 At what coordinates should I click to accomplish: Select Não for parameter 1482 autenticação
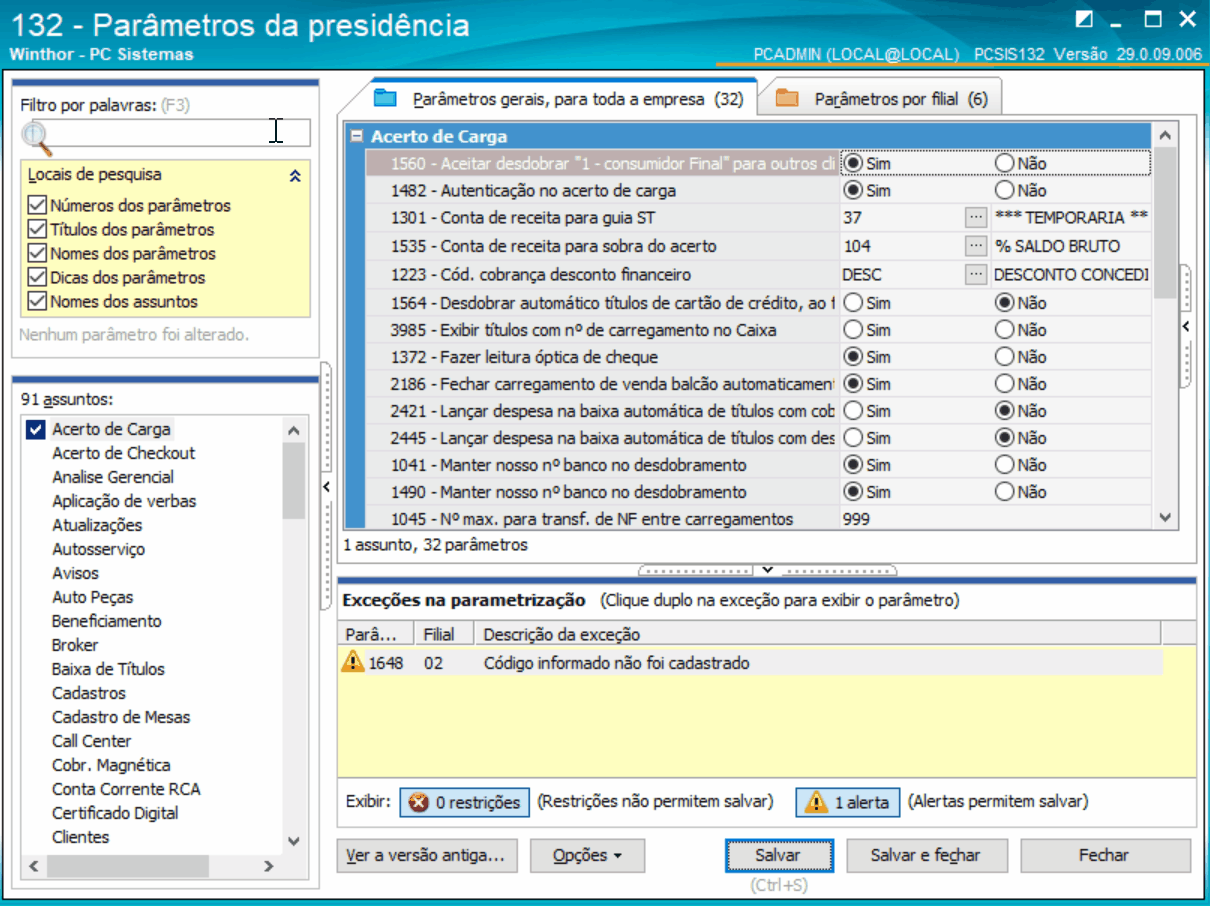point(1004,190)
